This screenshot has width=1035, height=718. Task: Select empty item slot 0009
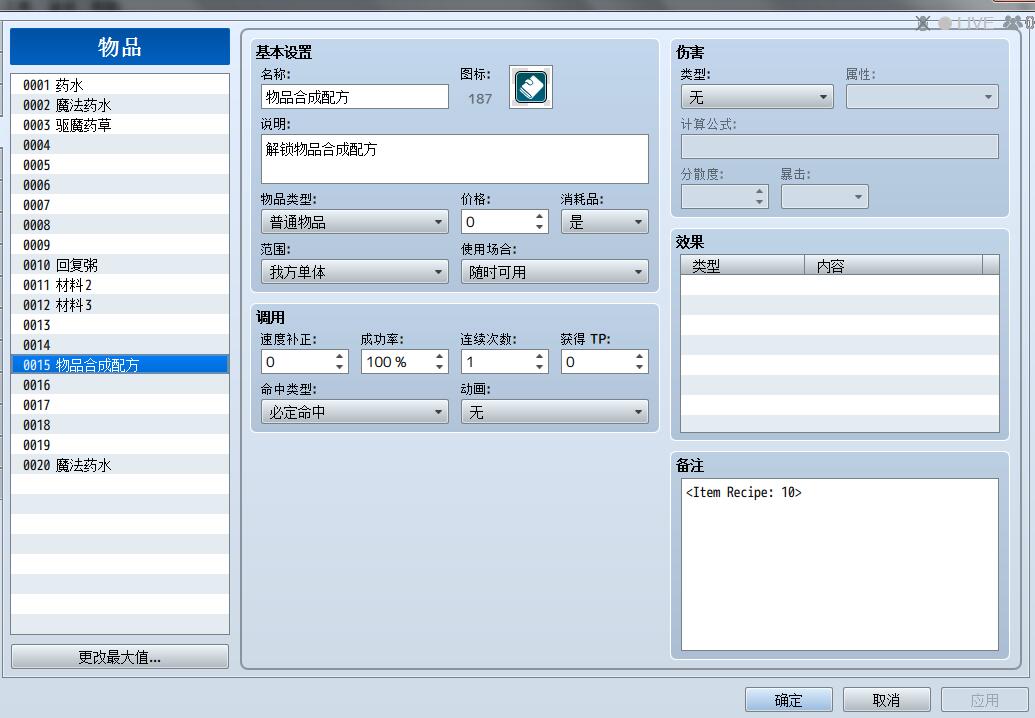click(x=120, y=245)
